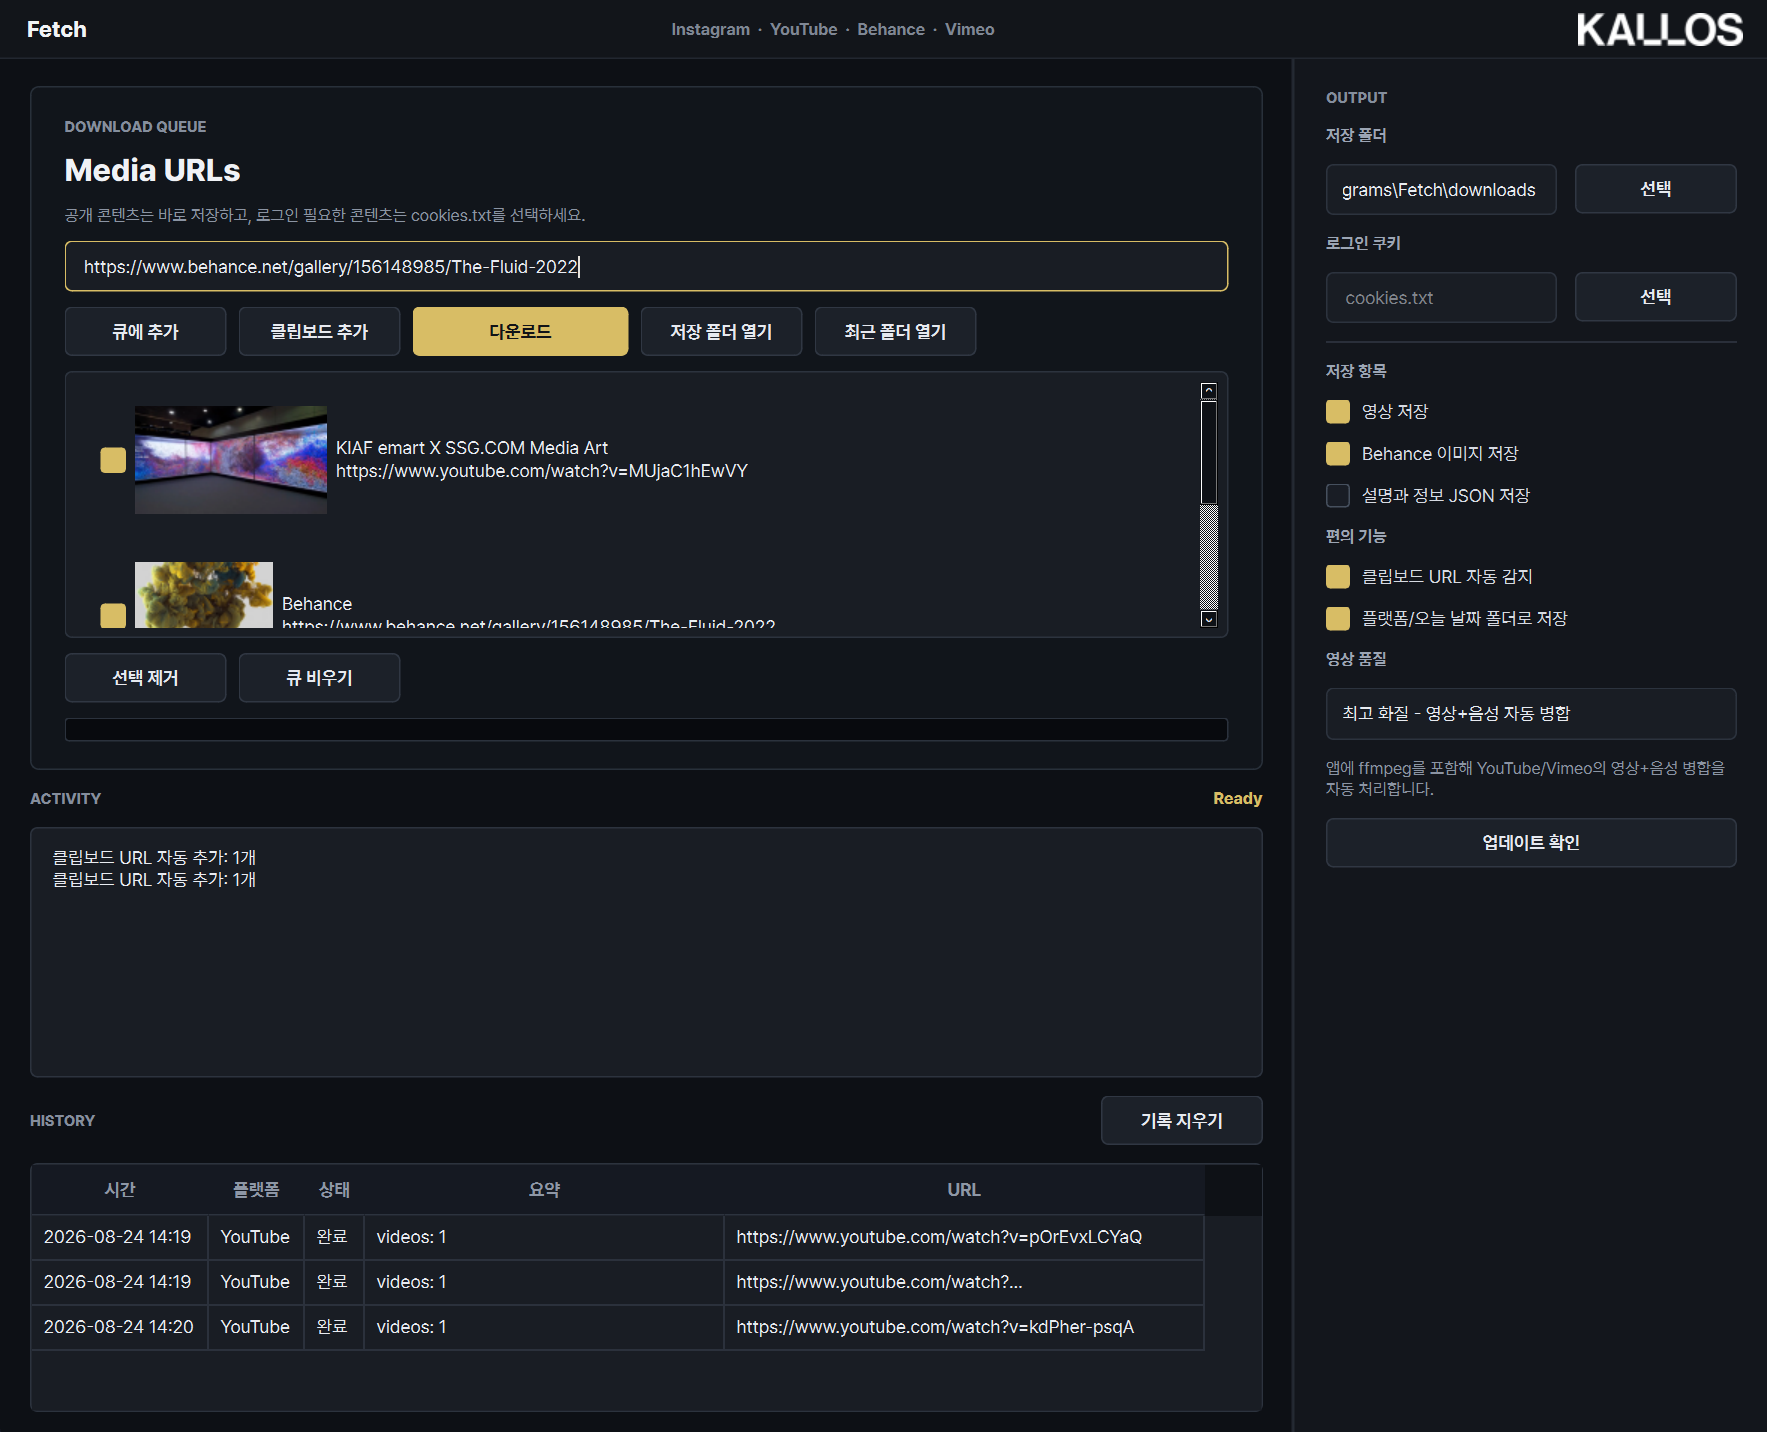Viewport: 1767px width, 1432px height.
Task: Enable 설명과 정보 JSON 저장 checkbox
Action: coord(1338,495)
